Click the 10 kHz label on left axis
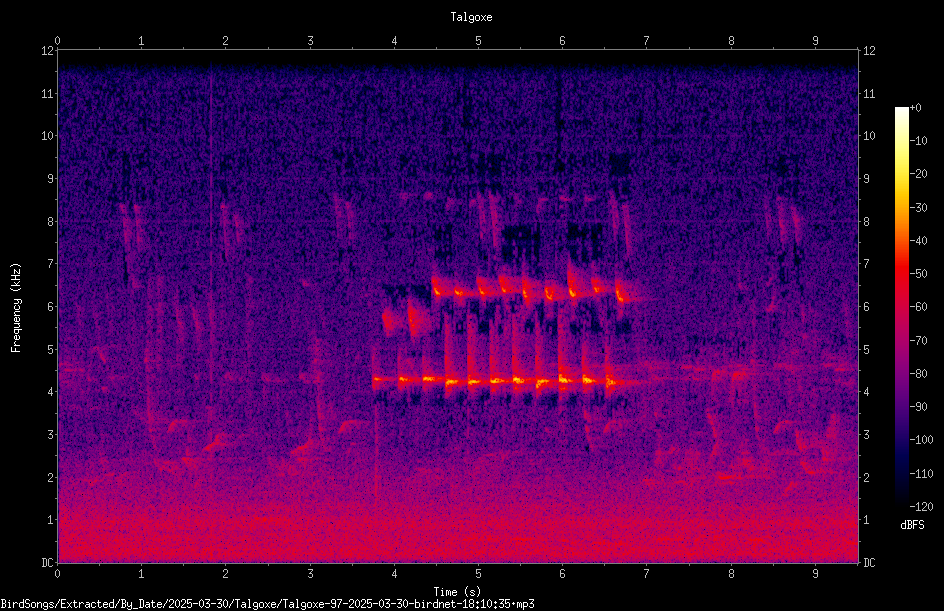The width and height of the screenshot is (944, 611). coord(48,136)
